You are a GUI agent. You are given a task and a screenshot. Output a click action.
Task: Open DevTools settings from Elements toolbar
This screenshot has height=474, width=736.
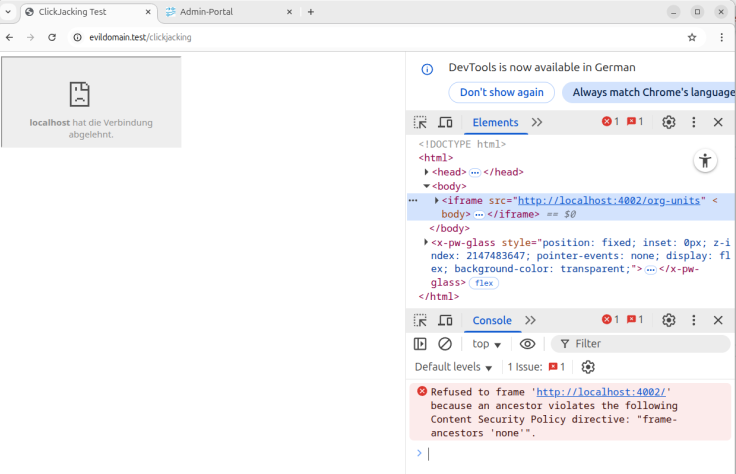(x=668, y=122)
